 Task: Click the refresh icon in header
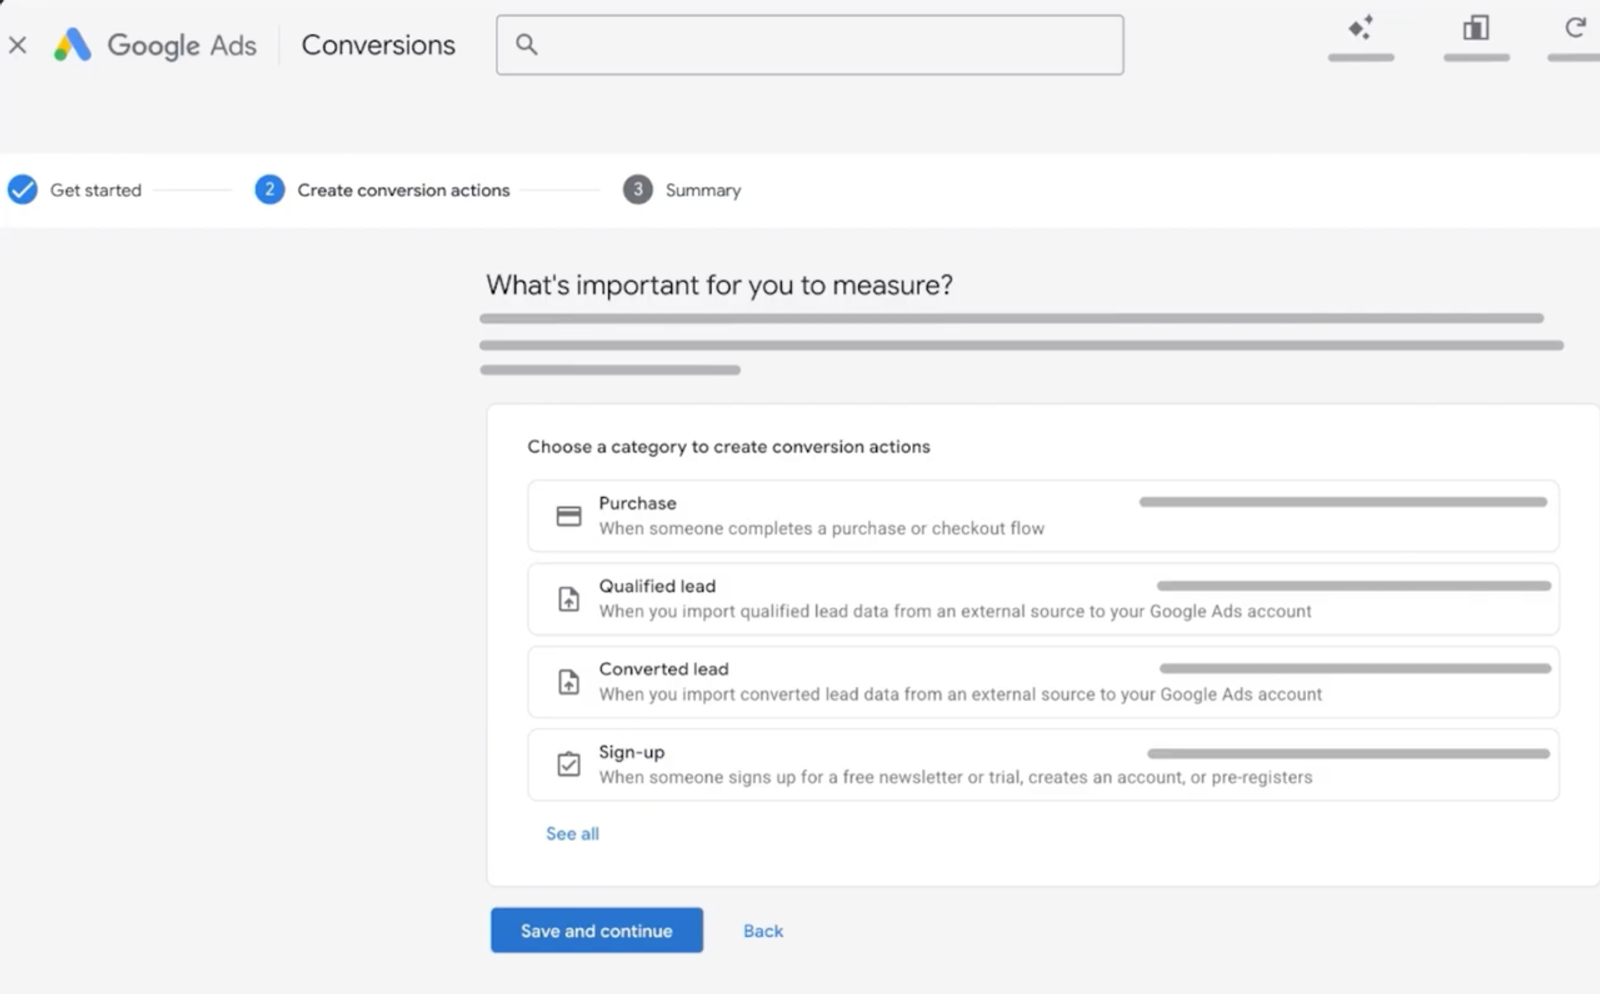pos(1575,28)
